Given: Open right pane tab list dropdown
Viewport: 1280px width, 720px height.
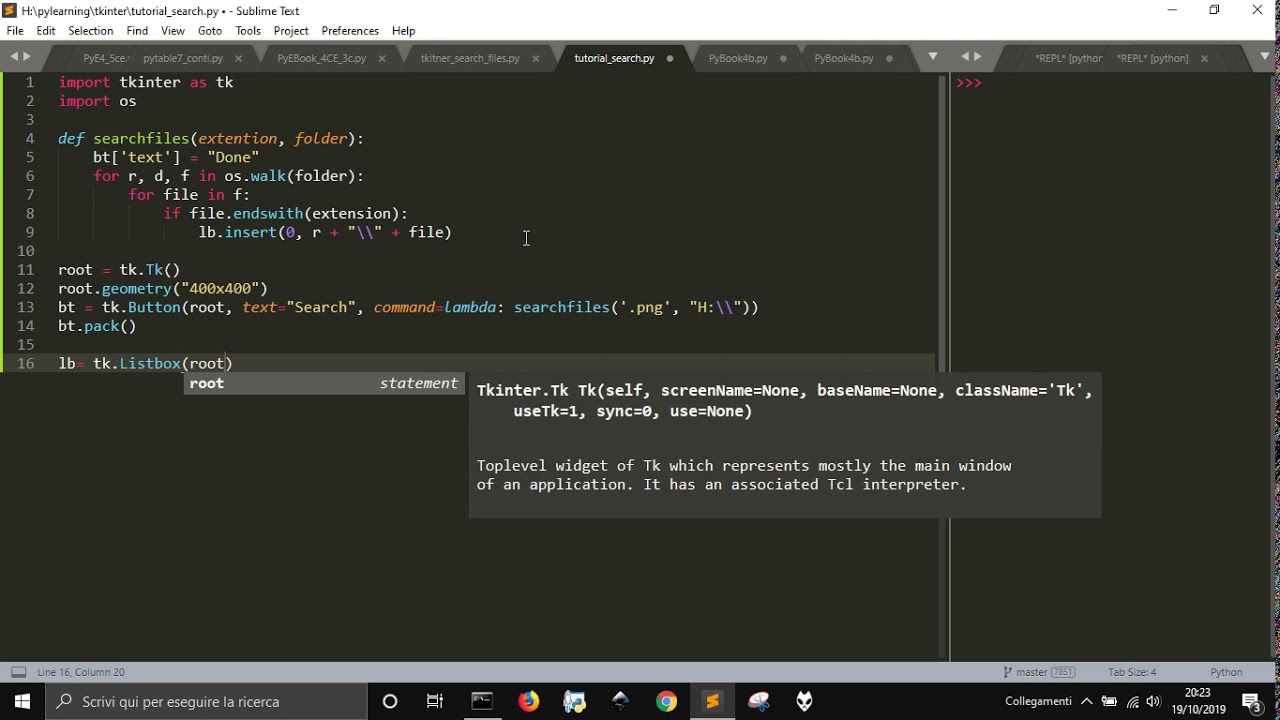Looking at the screenshot, I should coord(1265,57).
